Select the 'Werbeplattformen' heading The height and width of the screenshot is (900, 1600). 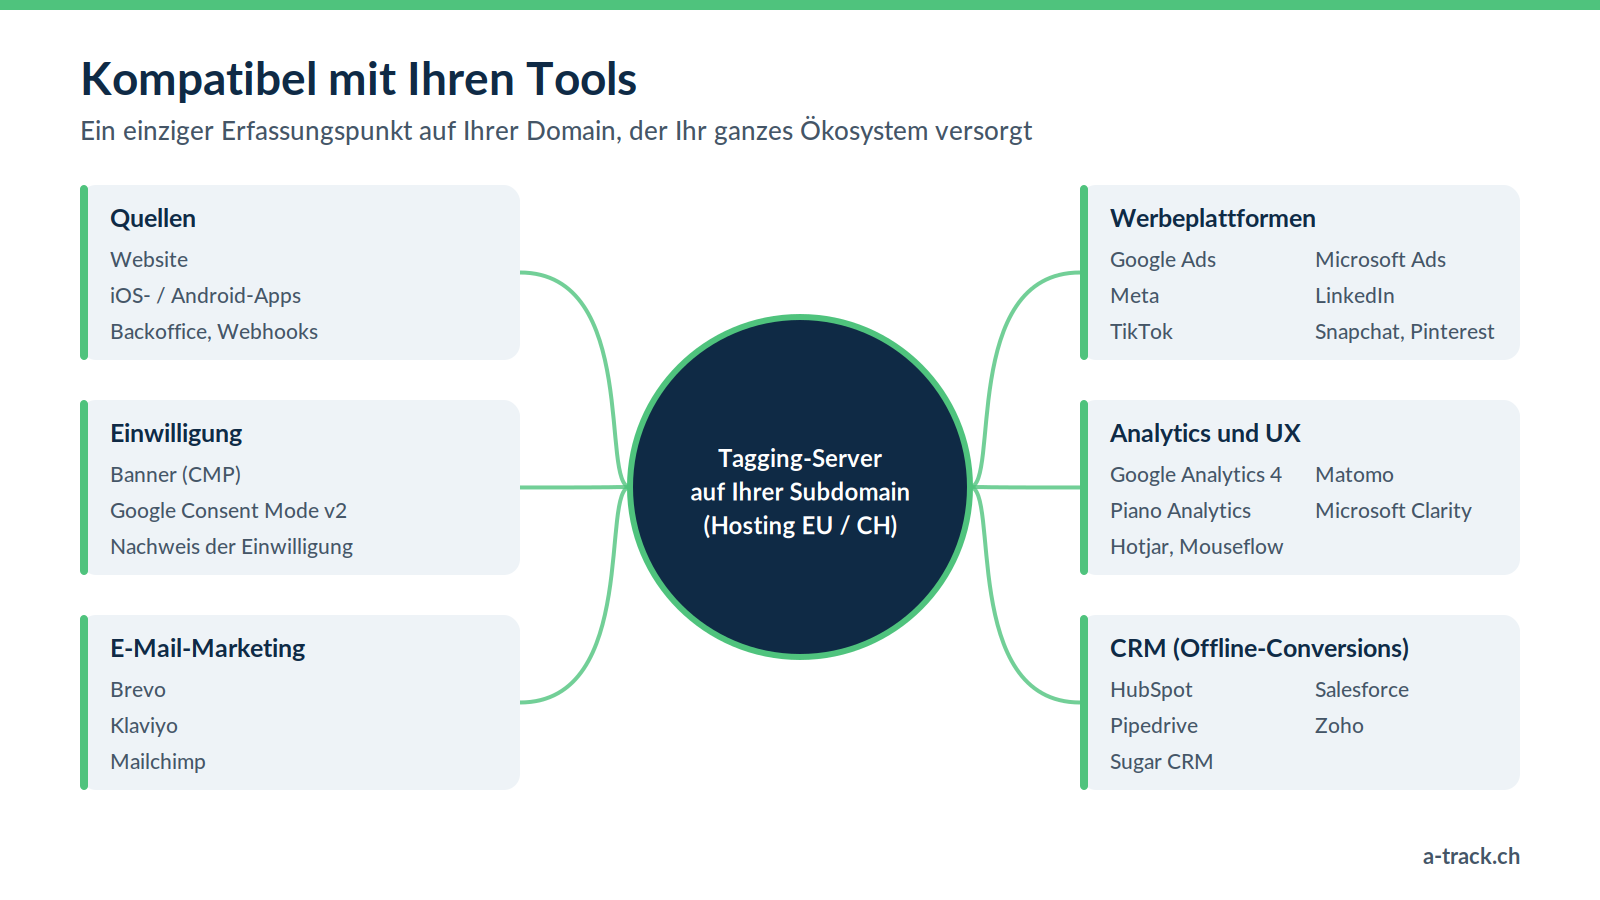(1212, 218)
